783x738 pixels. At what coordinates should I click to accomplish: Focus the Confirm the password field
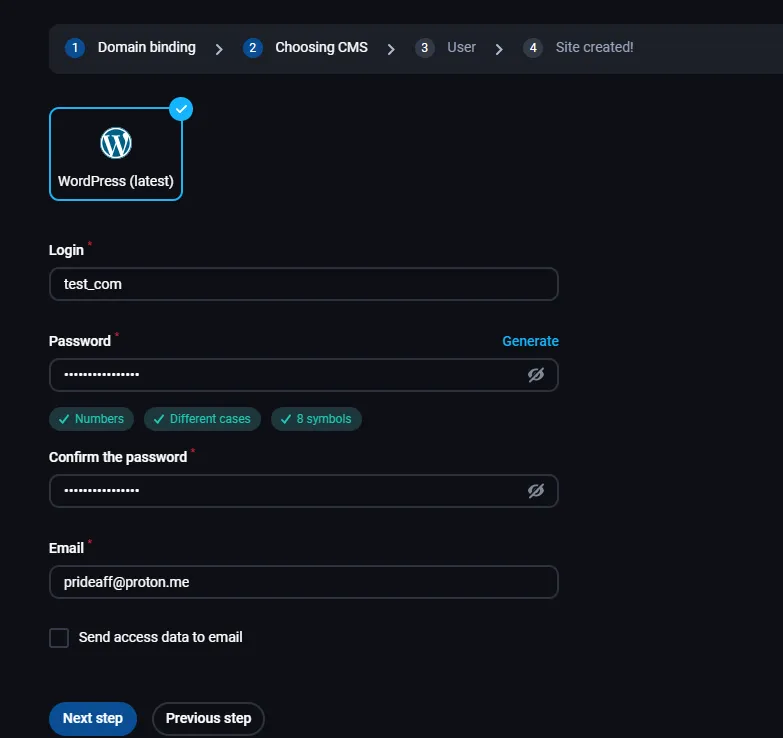(x=304, y=491)
